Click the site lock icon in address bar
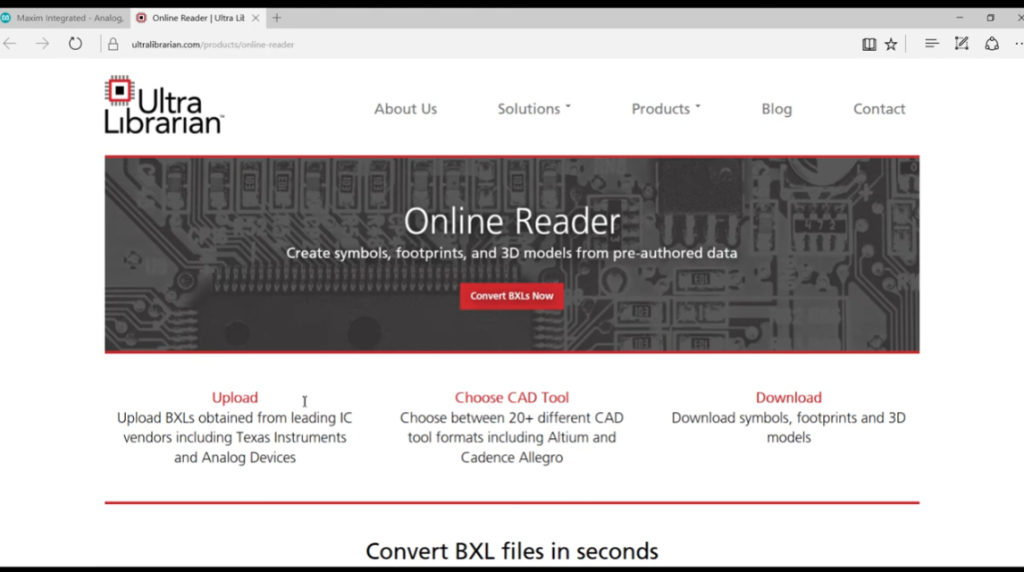 [113, 44]
